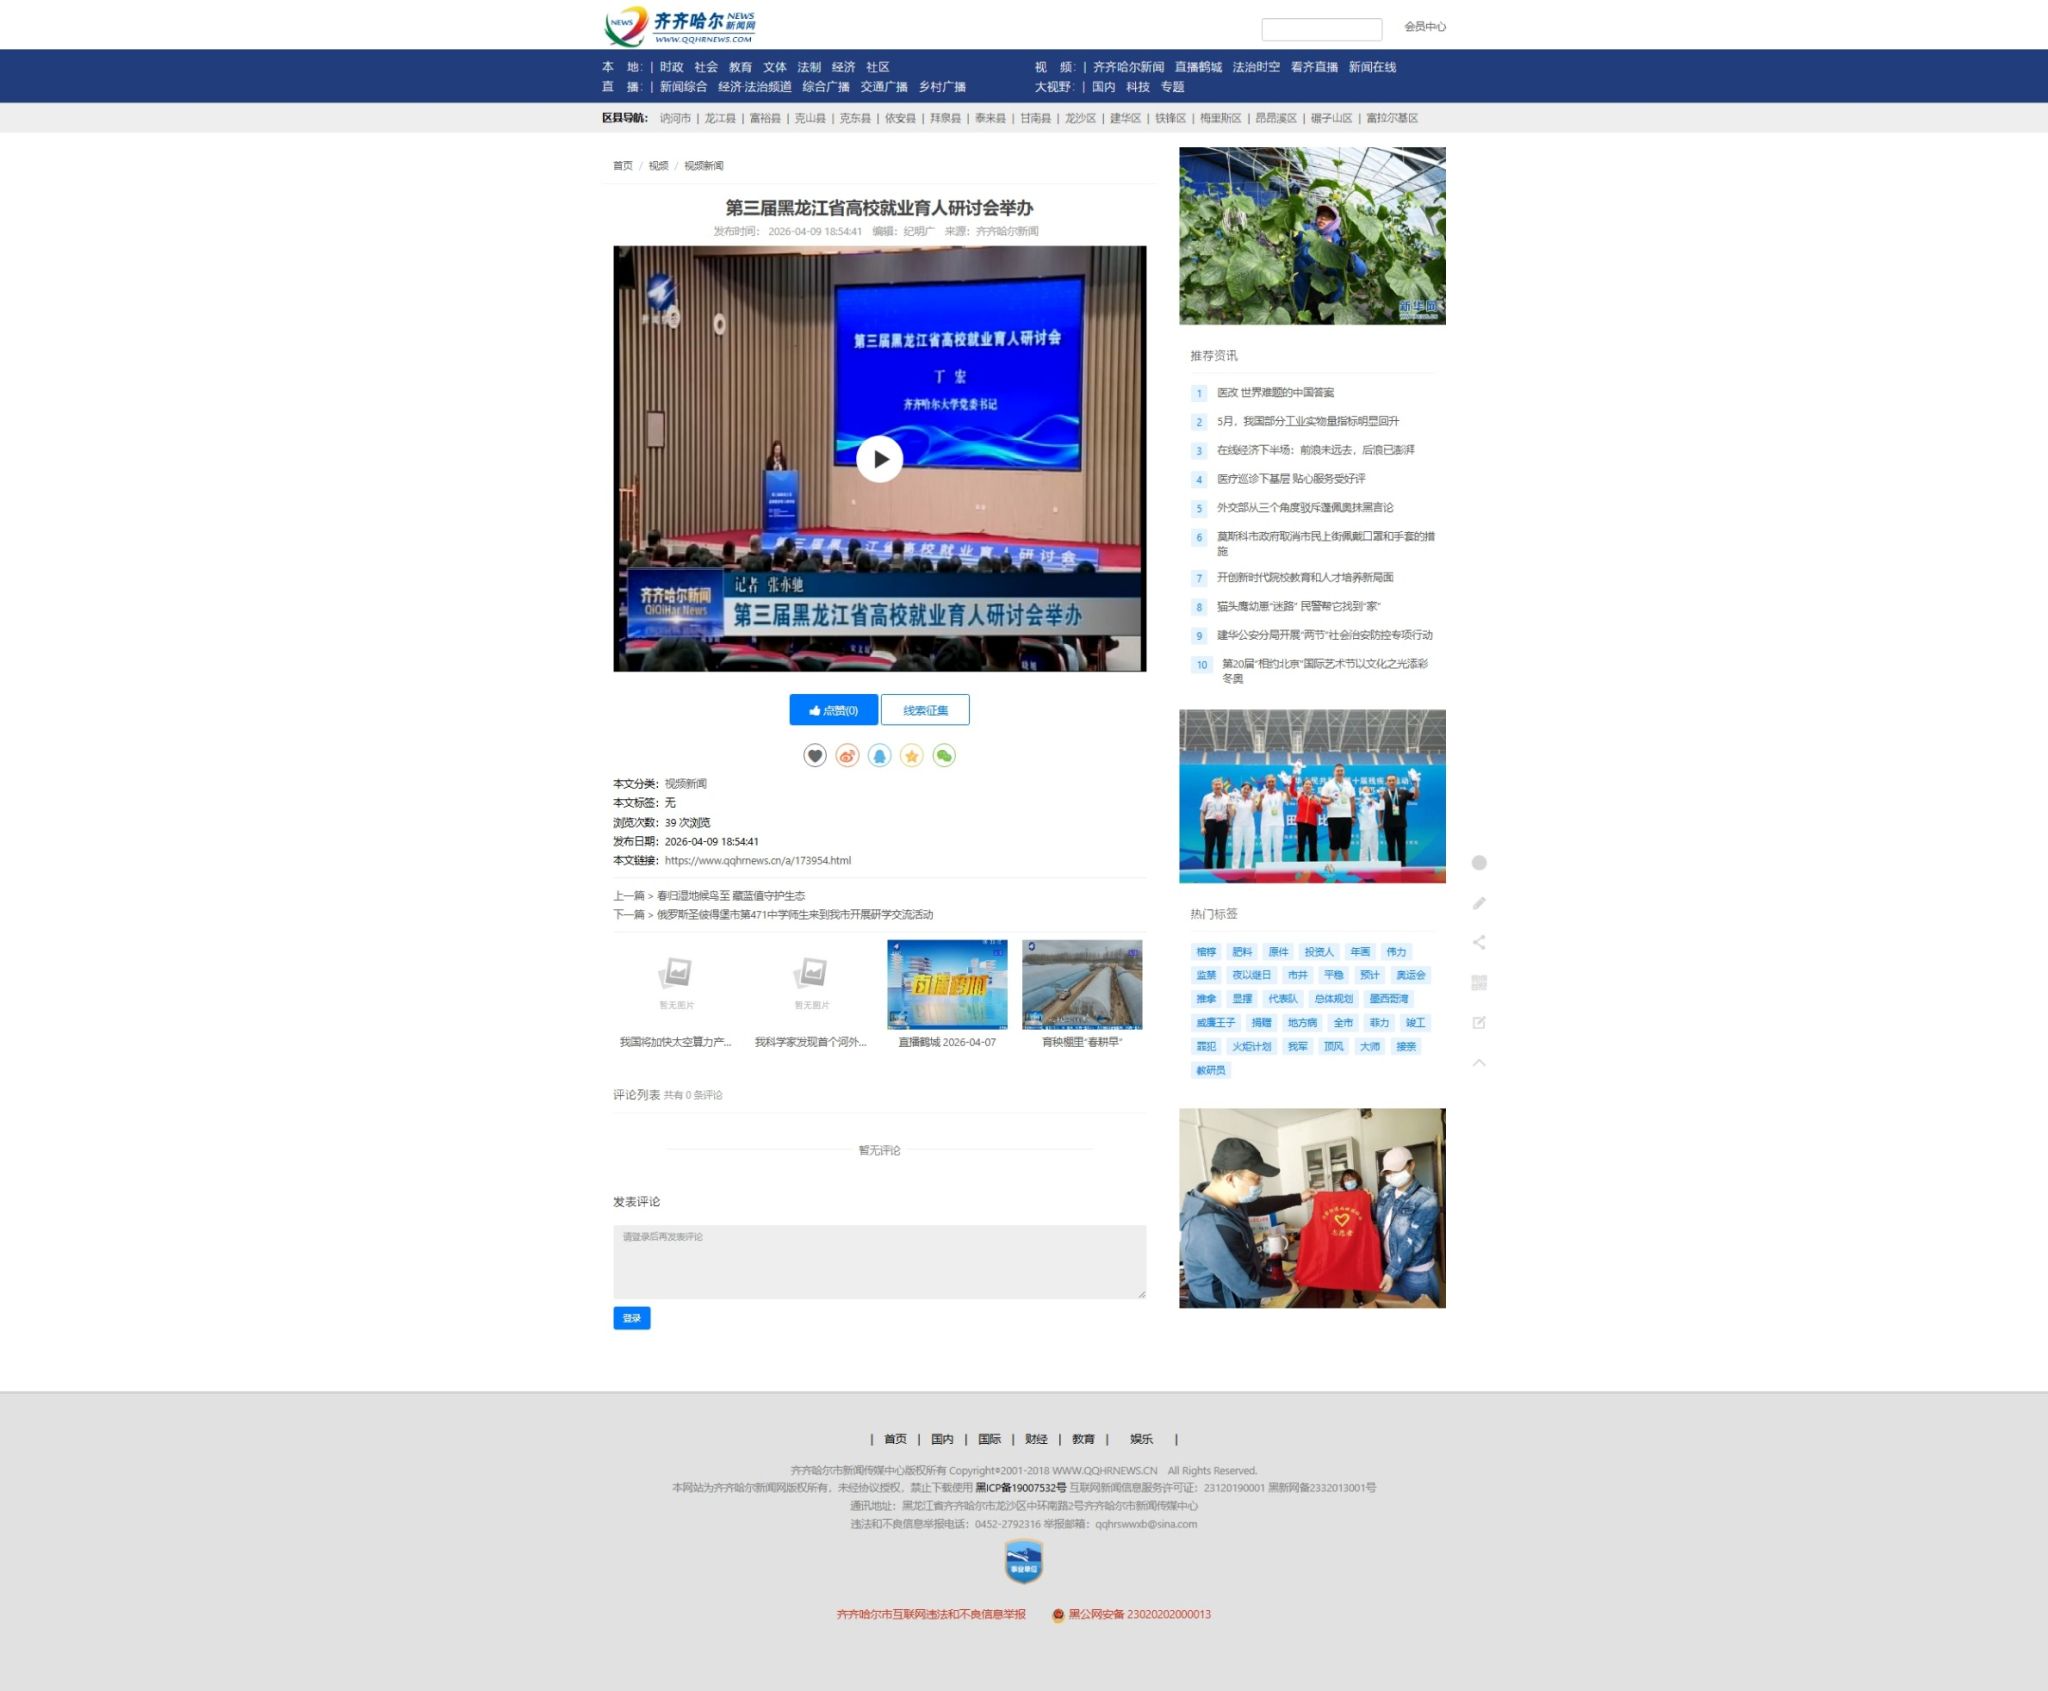Focus the header search input field
This screenshot has width=2048, height=1691.
click(1321, 29)
